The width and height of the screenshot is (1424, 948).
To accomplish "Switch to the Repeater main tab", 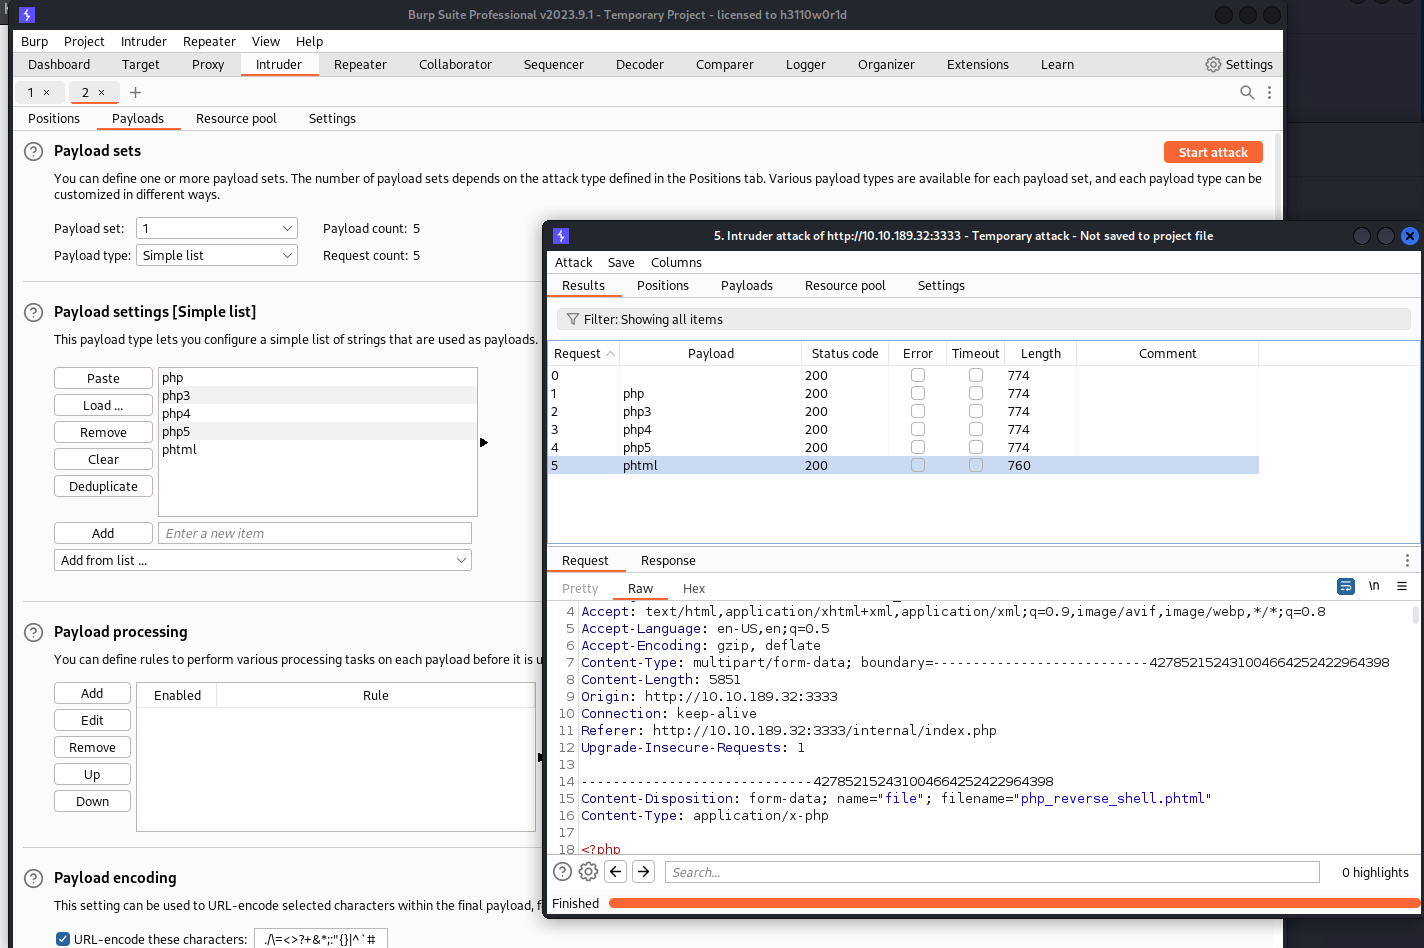I will [x=360, y=64].
